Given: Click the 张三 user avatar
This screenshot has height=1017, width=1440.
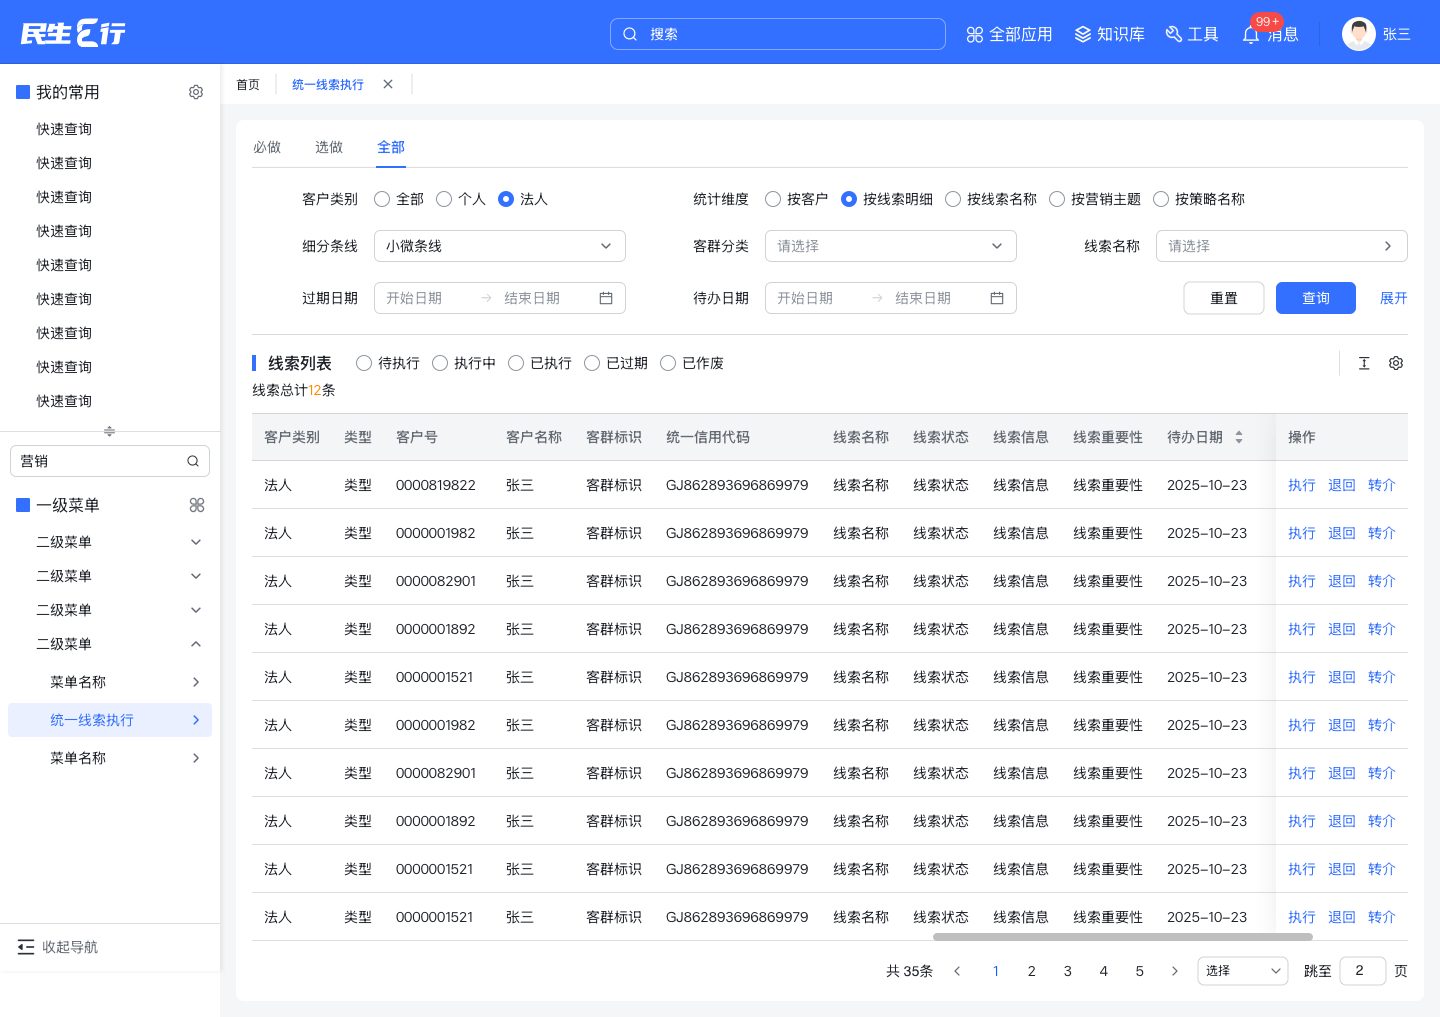Looking at the screenshot, I should (1358, 34).
